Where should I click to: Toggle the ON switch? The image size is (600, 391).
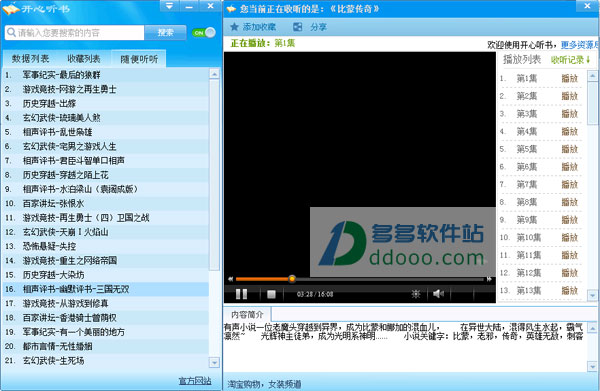[x=204, y=33]
